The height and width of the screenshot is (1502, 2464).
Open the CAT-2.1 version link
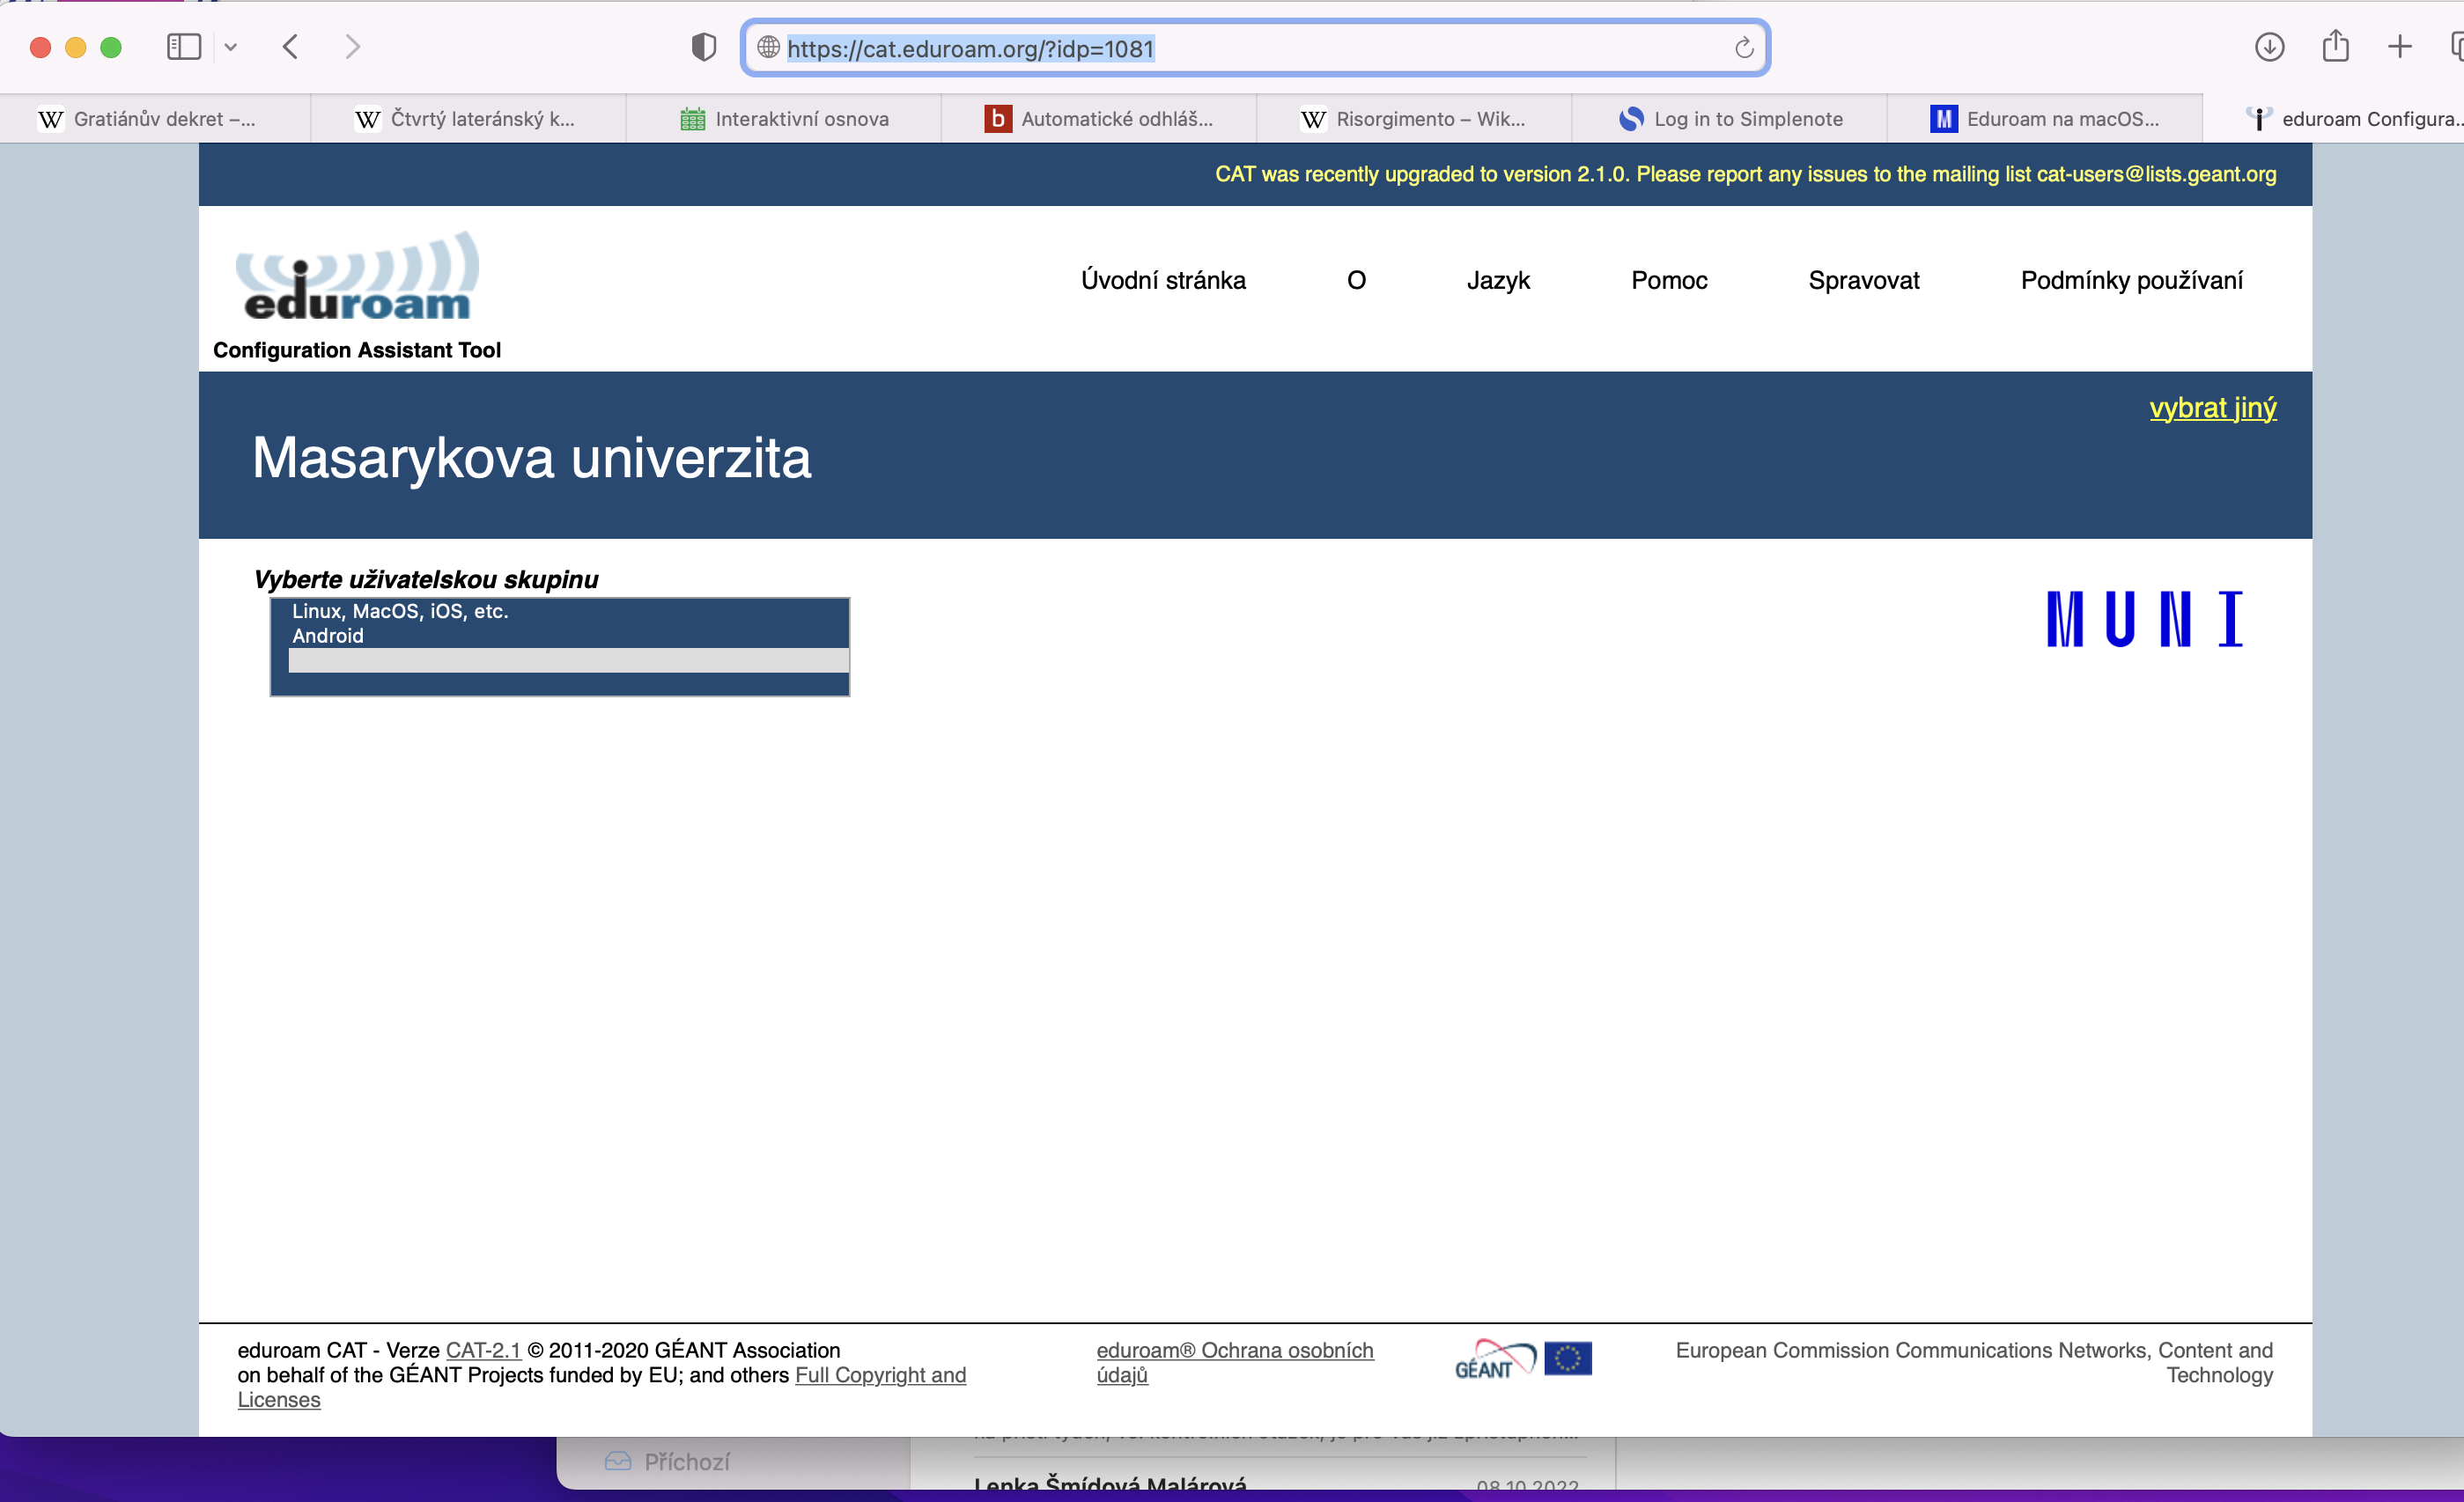pos(483,1350)
